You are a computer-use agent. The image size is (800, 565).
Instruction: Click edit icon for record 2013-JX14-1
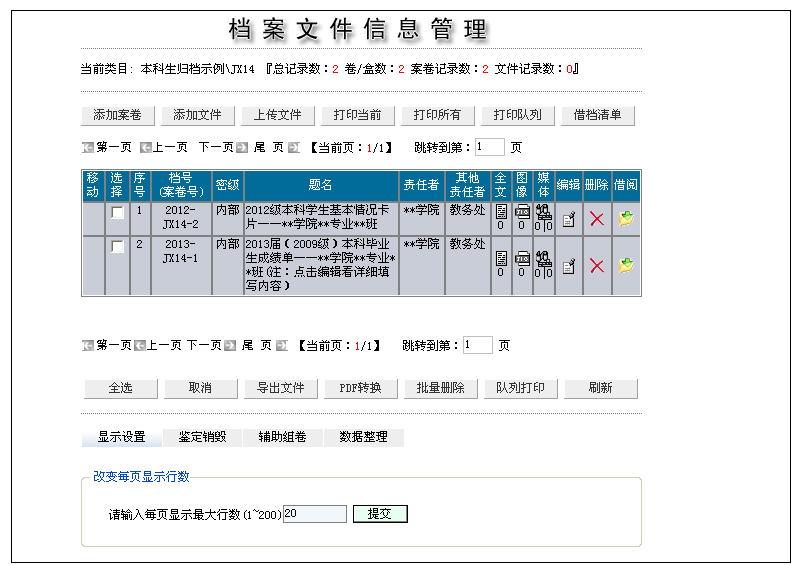(x=568, y=265)
